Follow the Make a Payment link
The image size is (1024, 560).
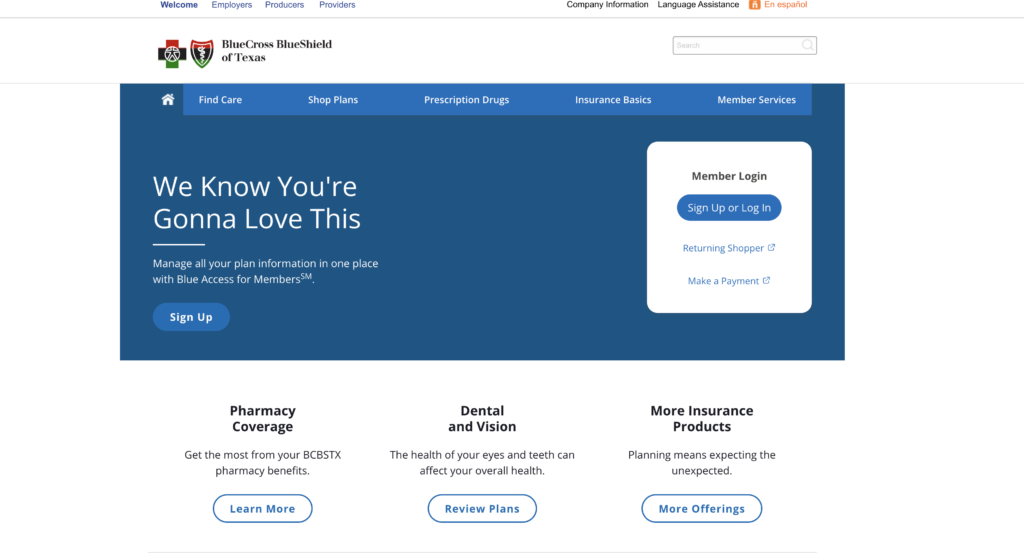(x=723, y=281)
